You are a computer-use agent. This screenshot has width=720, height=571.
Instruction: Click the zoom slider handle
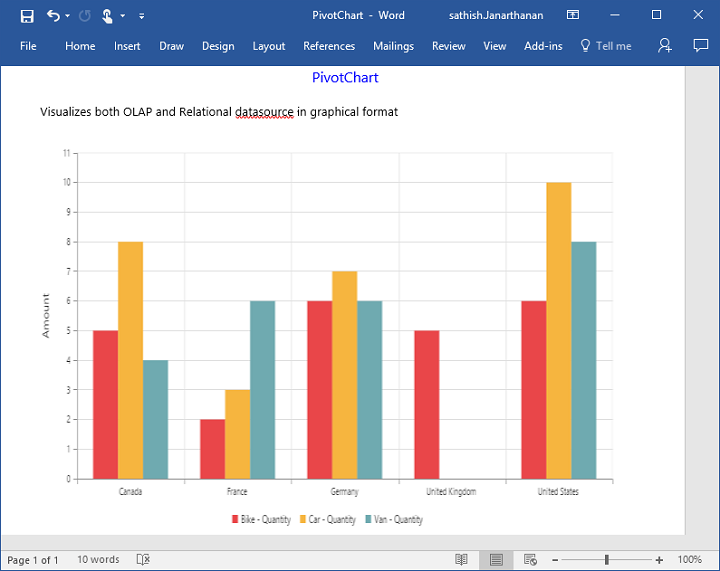click(606, 560)
